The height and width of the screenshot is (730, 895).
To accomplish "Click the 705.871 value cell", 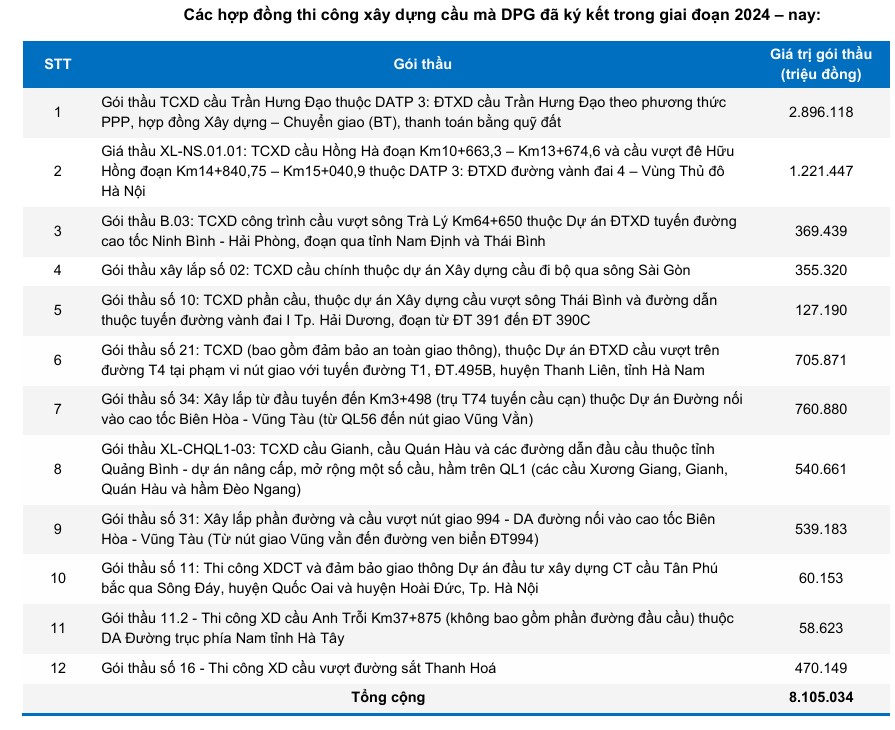I will (820, 359).
